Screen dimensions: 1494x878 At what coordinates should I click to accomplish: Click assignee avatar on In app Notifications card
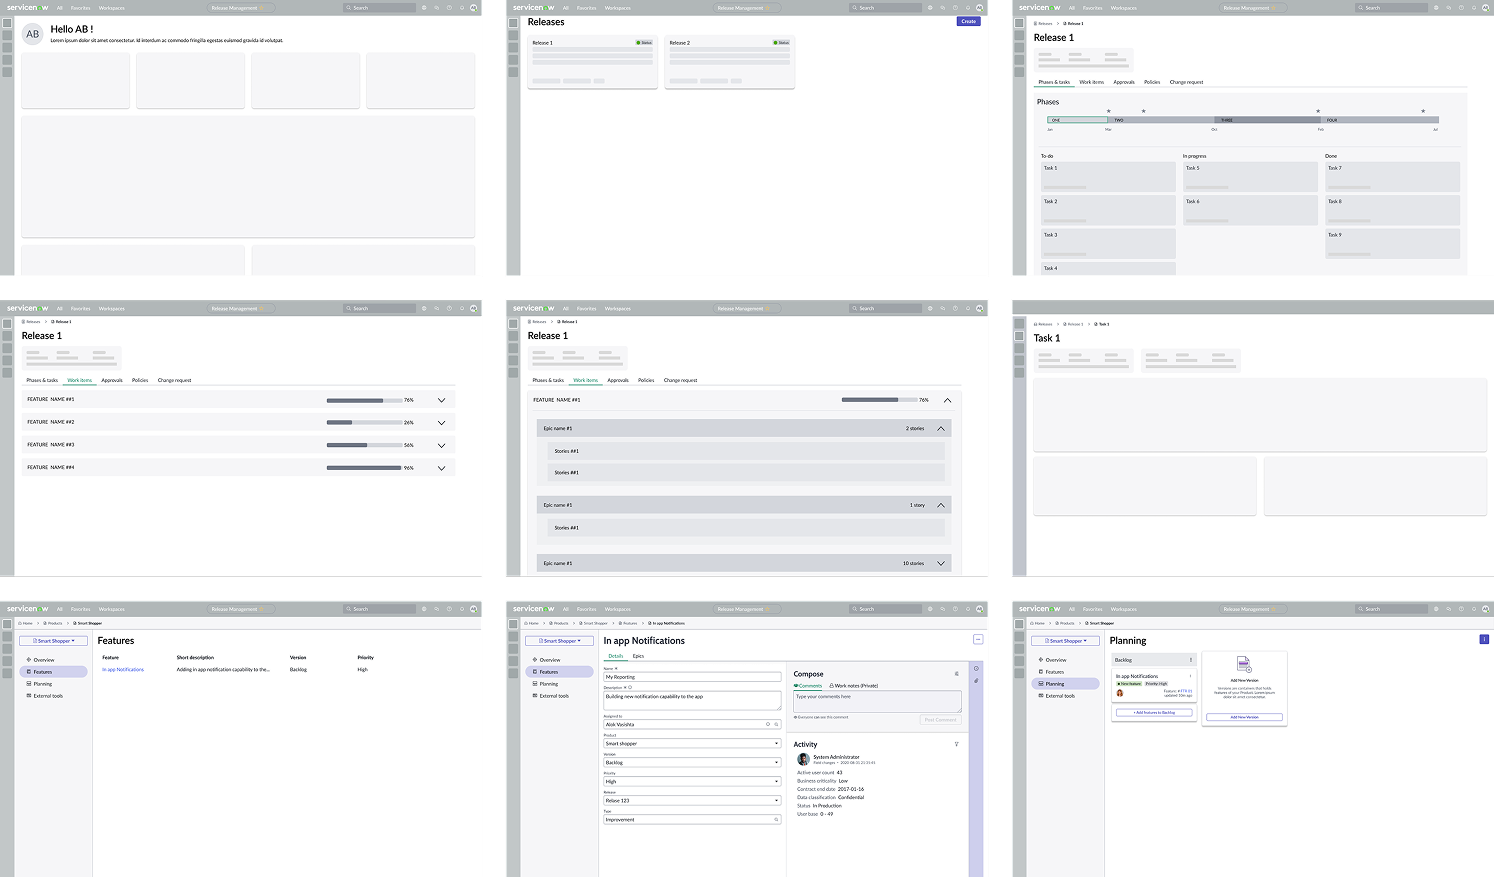[x=1120, y=693]
